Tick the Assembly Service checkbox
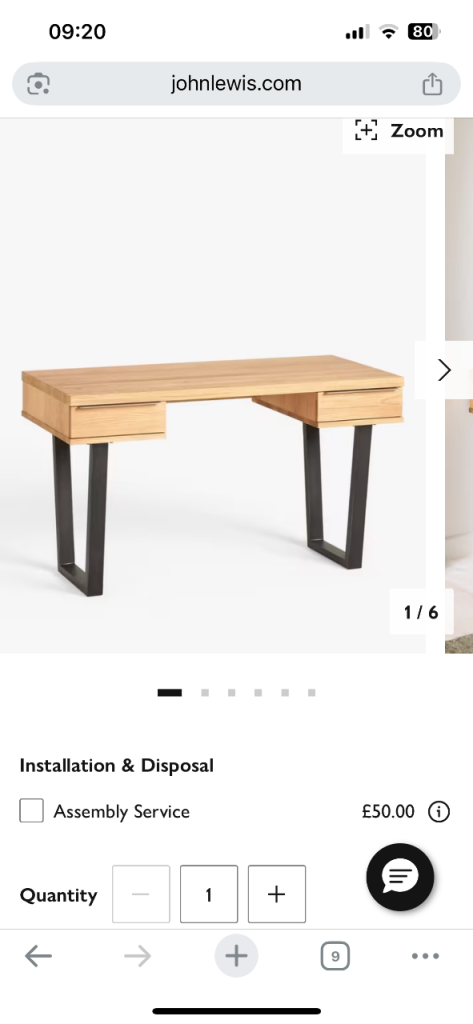 point(31,810)
